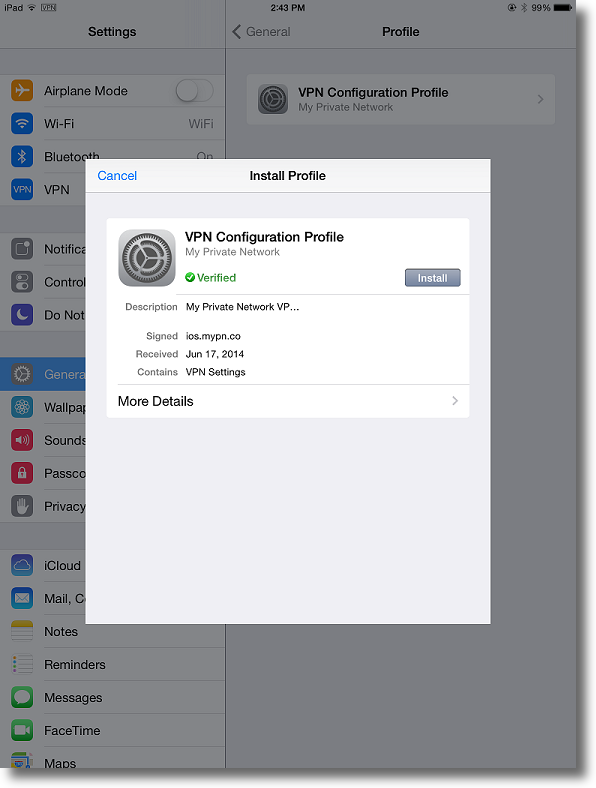Open More Details row
Viewport: 596px width, 788px height.
288,401
